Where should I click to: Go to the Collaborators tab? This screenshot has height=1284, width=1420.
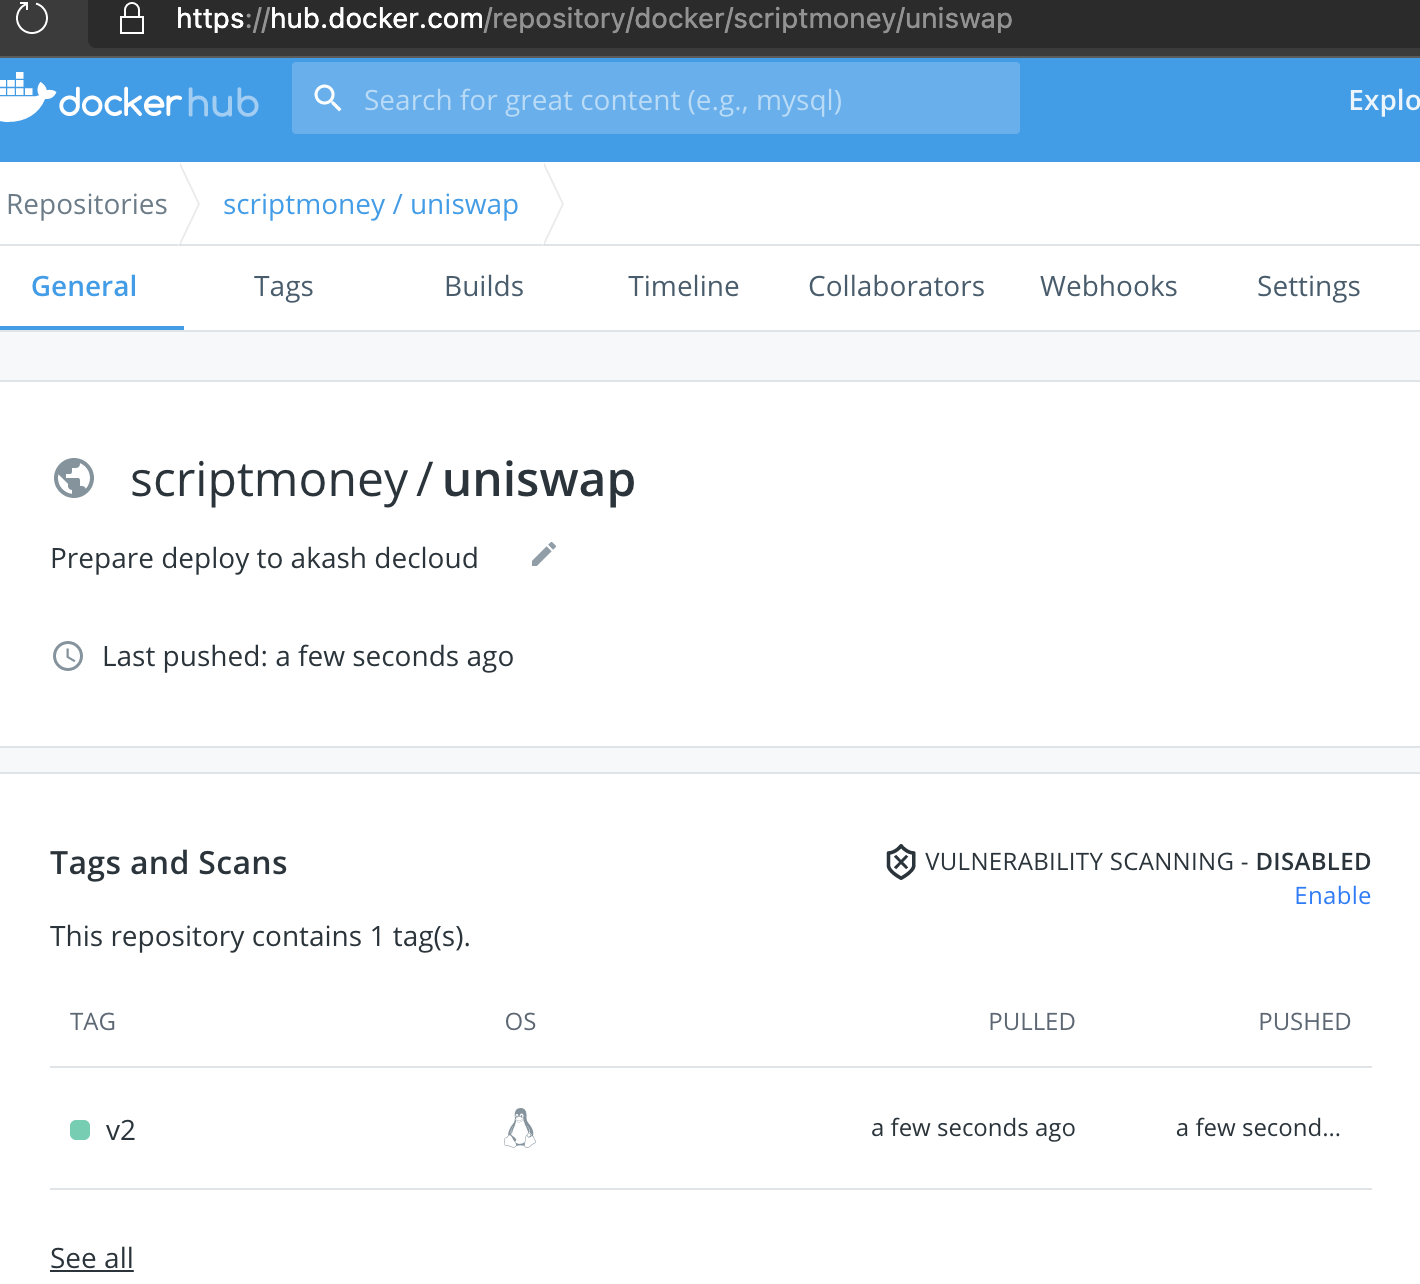[x=896, y=287]
